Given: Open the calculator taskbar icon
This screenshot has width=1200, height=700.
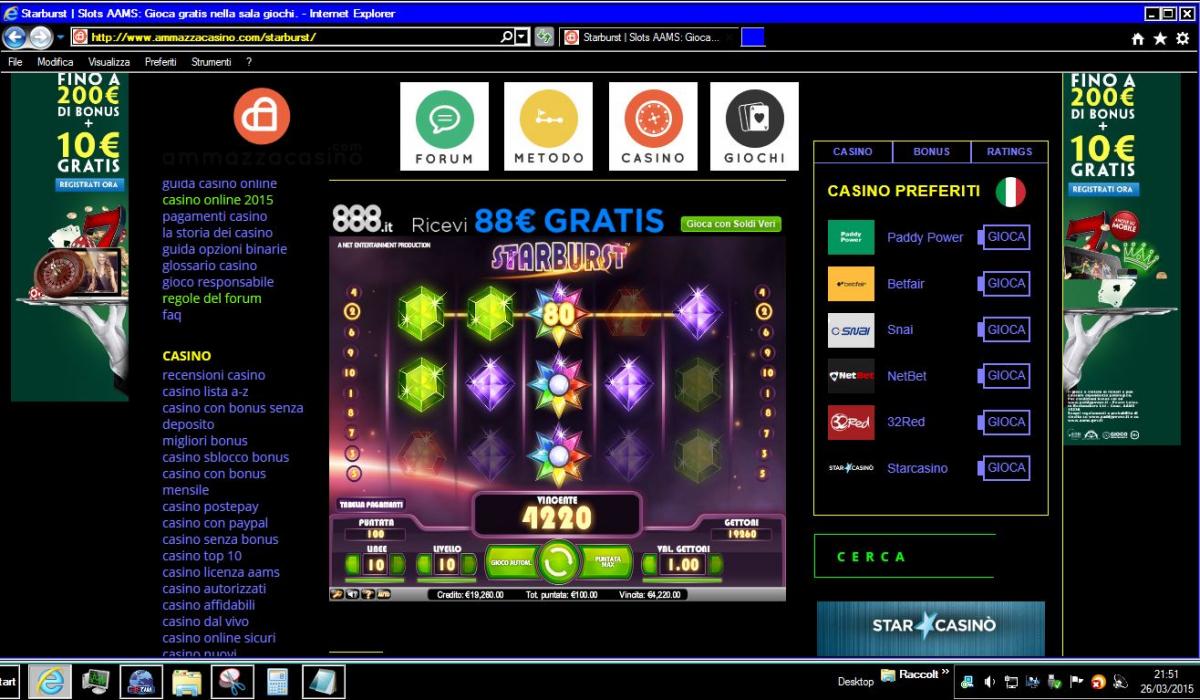Looking at the screenshot, I should tap(277, 682).
